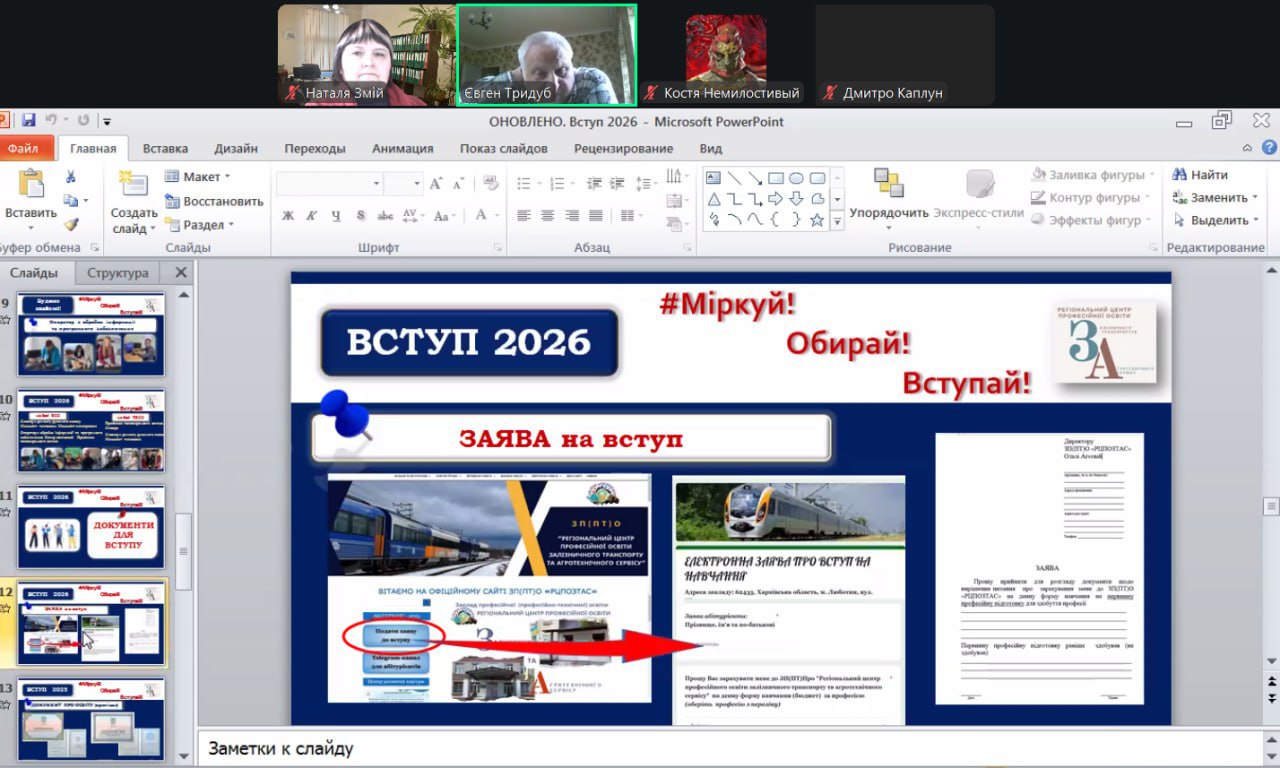Select the Format Painter brush icon
1280x768 pixels.
coord(71,223)
